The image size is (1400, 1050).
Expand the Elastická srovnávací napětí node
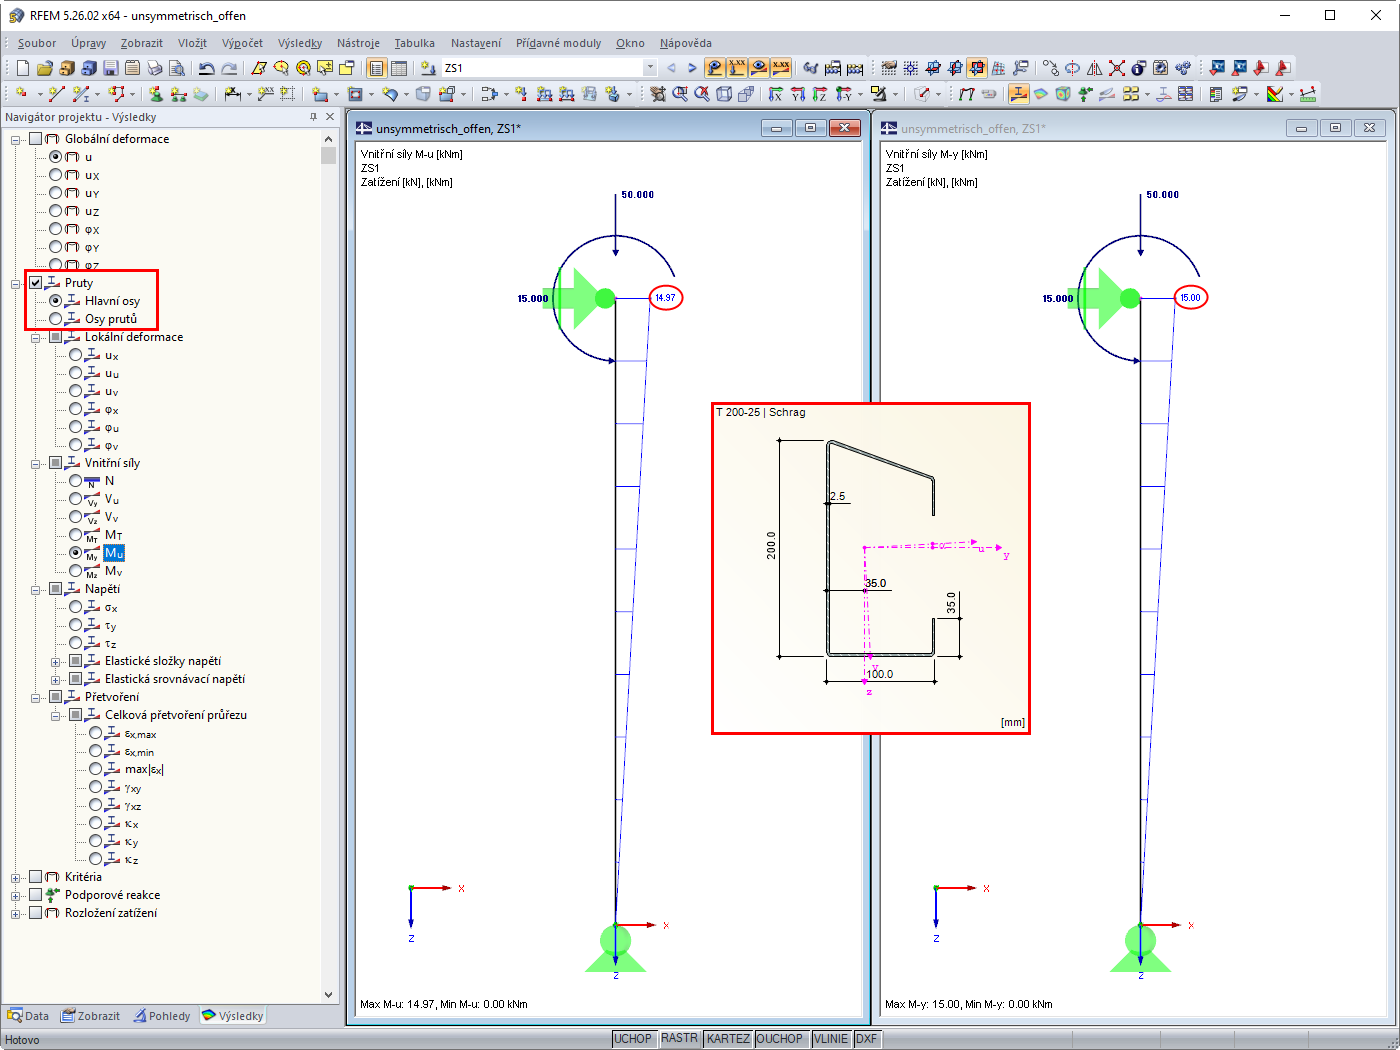[x=56, y=679]
